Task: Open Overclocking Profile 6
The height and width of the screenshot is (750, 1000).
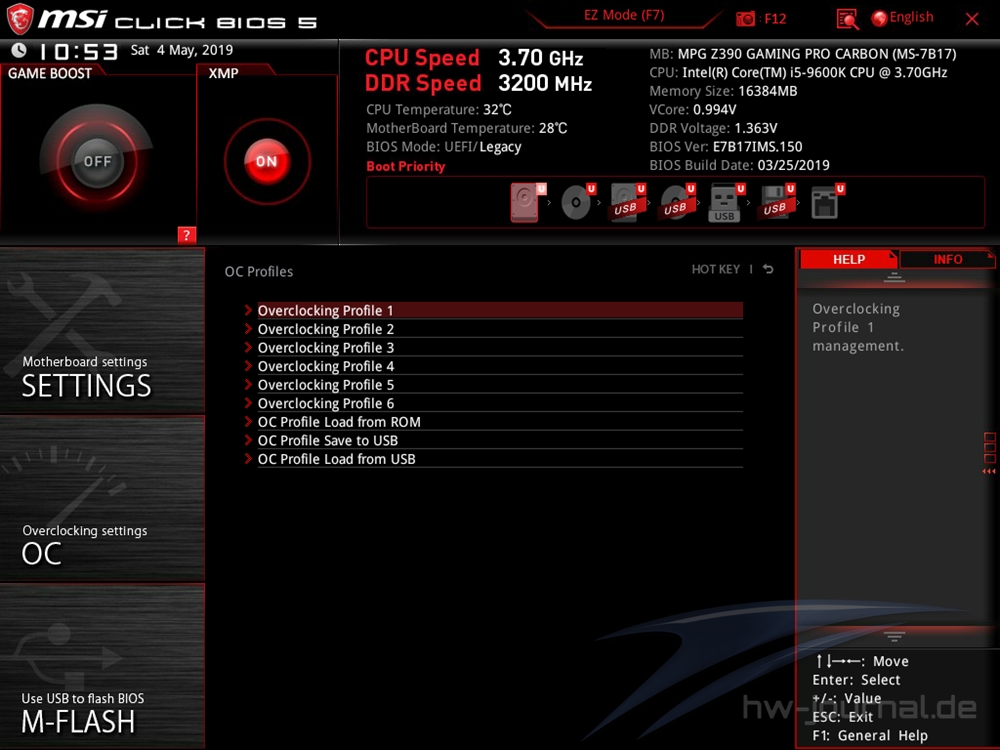Action: point(500,403)
